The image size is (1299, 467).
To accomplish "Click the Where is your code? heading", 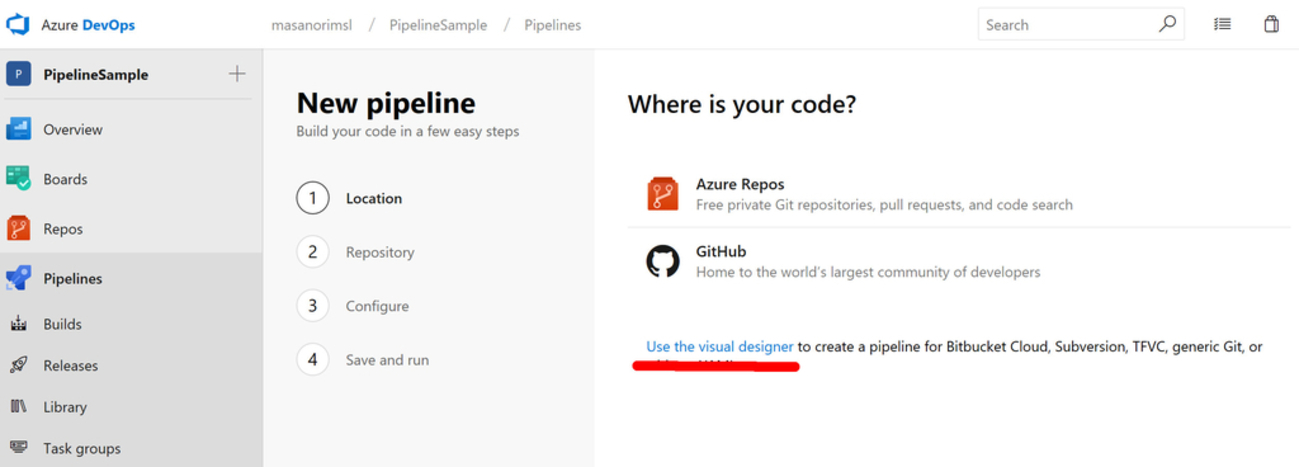I will [x=742, y=104].
